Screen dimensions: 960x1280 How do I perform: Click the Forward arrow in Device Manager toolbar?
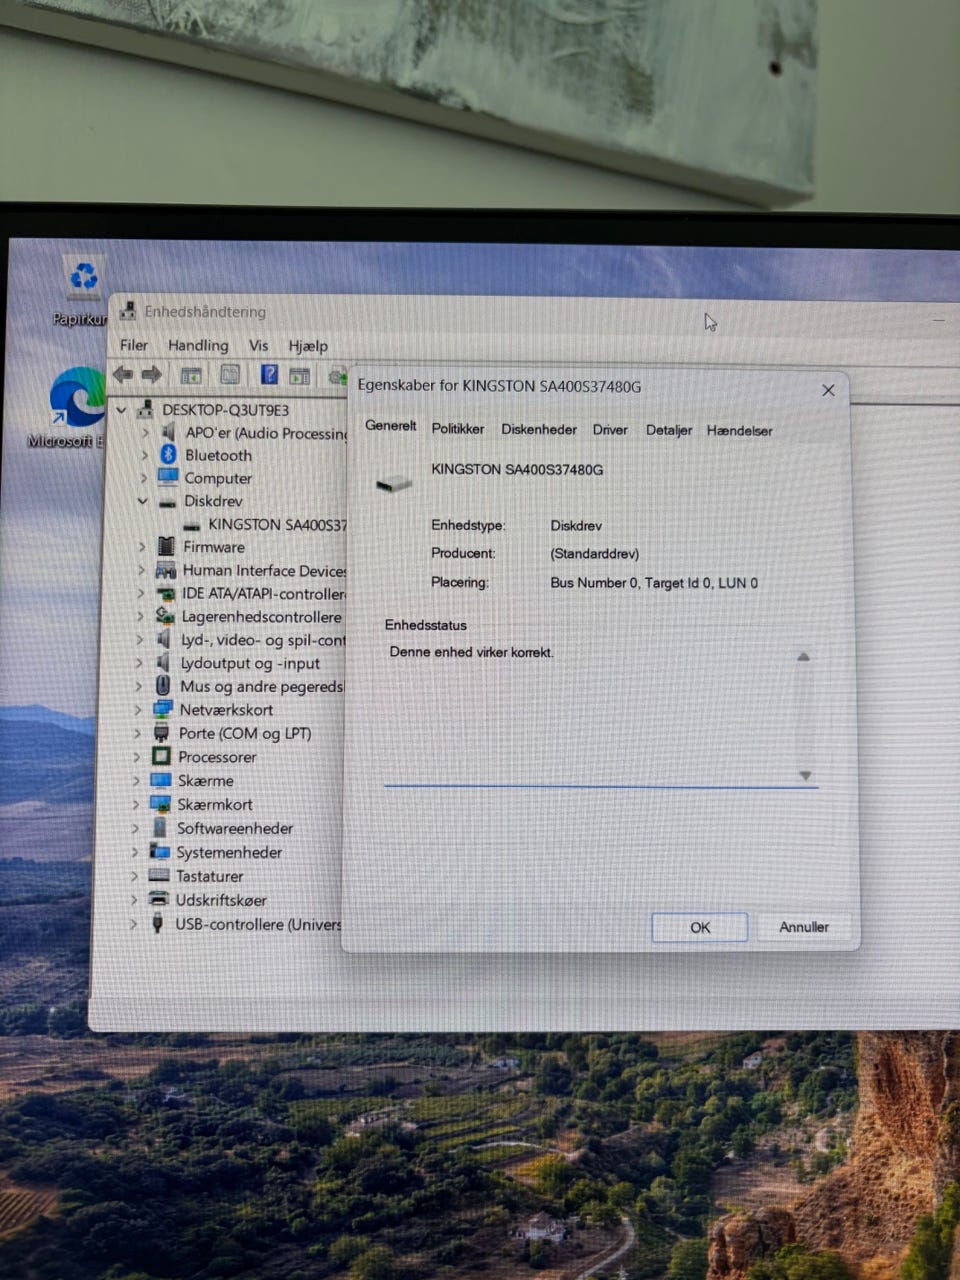click(x=152, y=374)
